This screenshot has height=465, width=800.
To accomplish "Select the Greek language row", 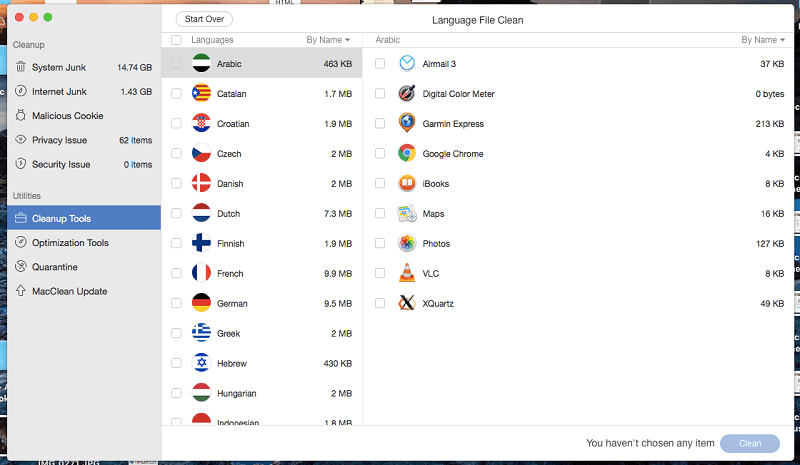I will (x=262, y=333).
